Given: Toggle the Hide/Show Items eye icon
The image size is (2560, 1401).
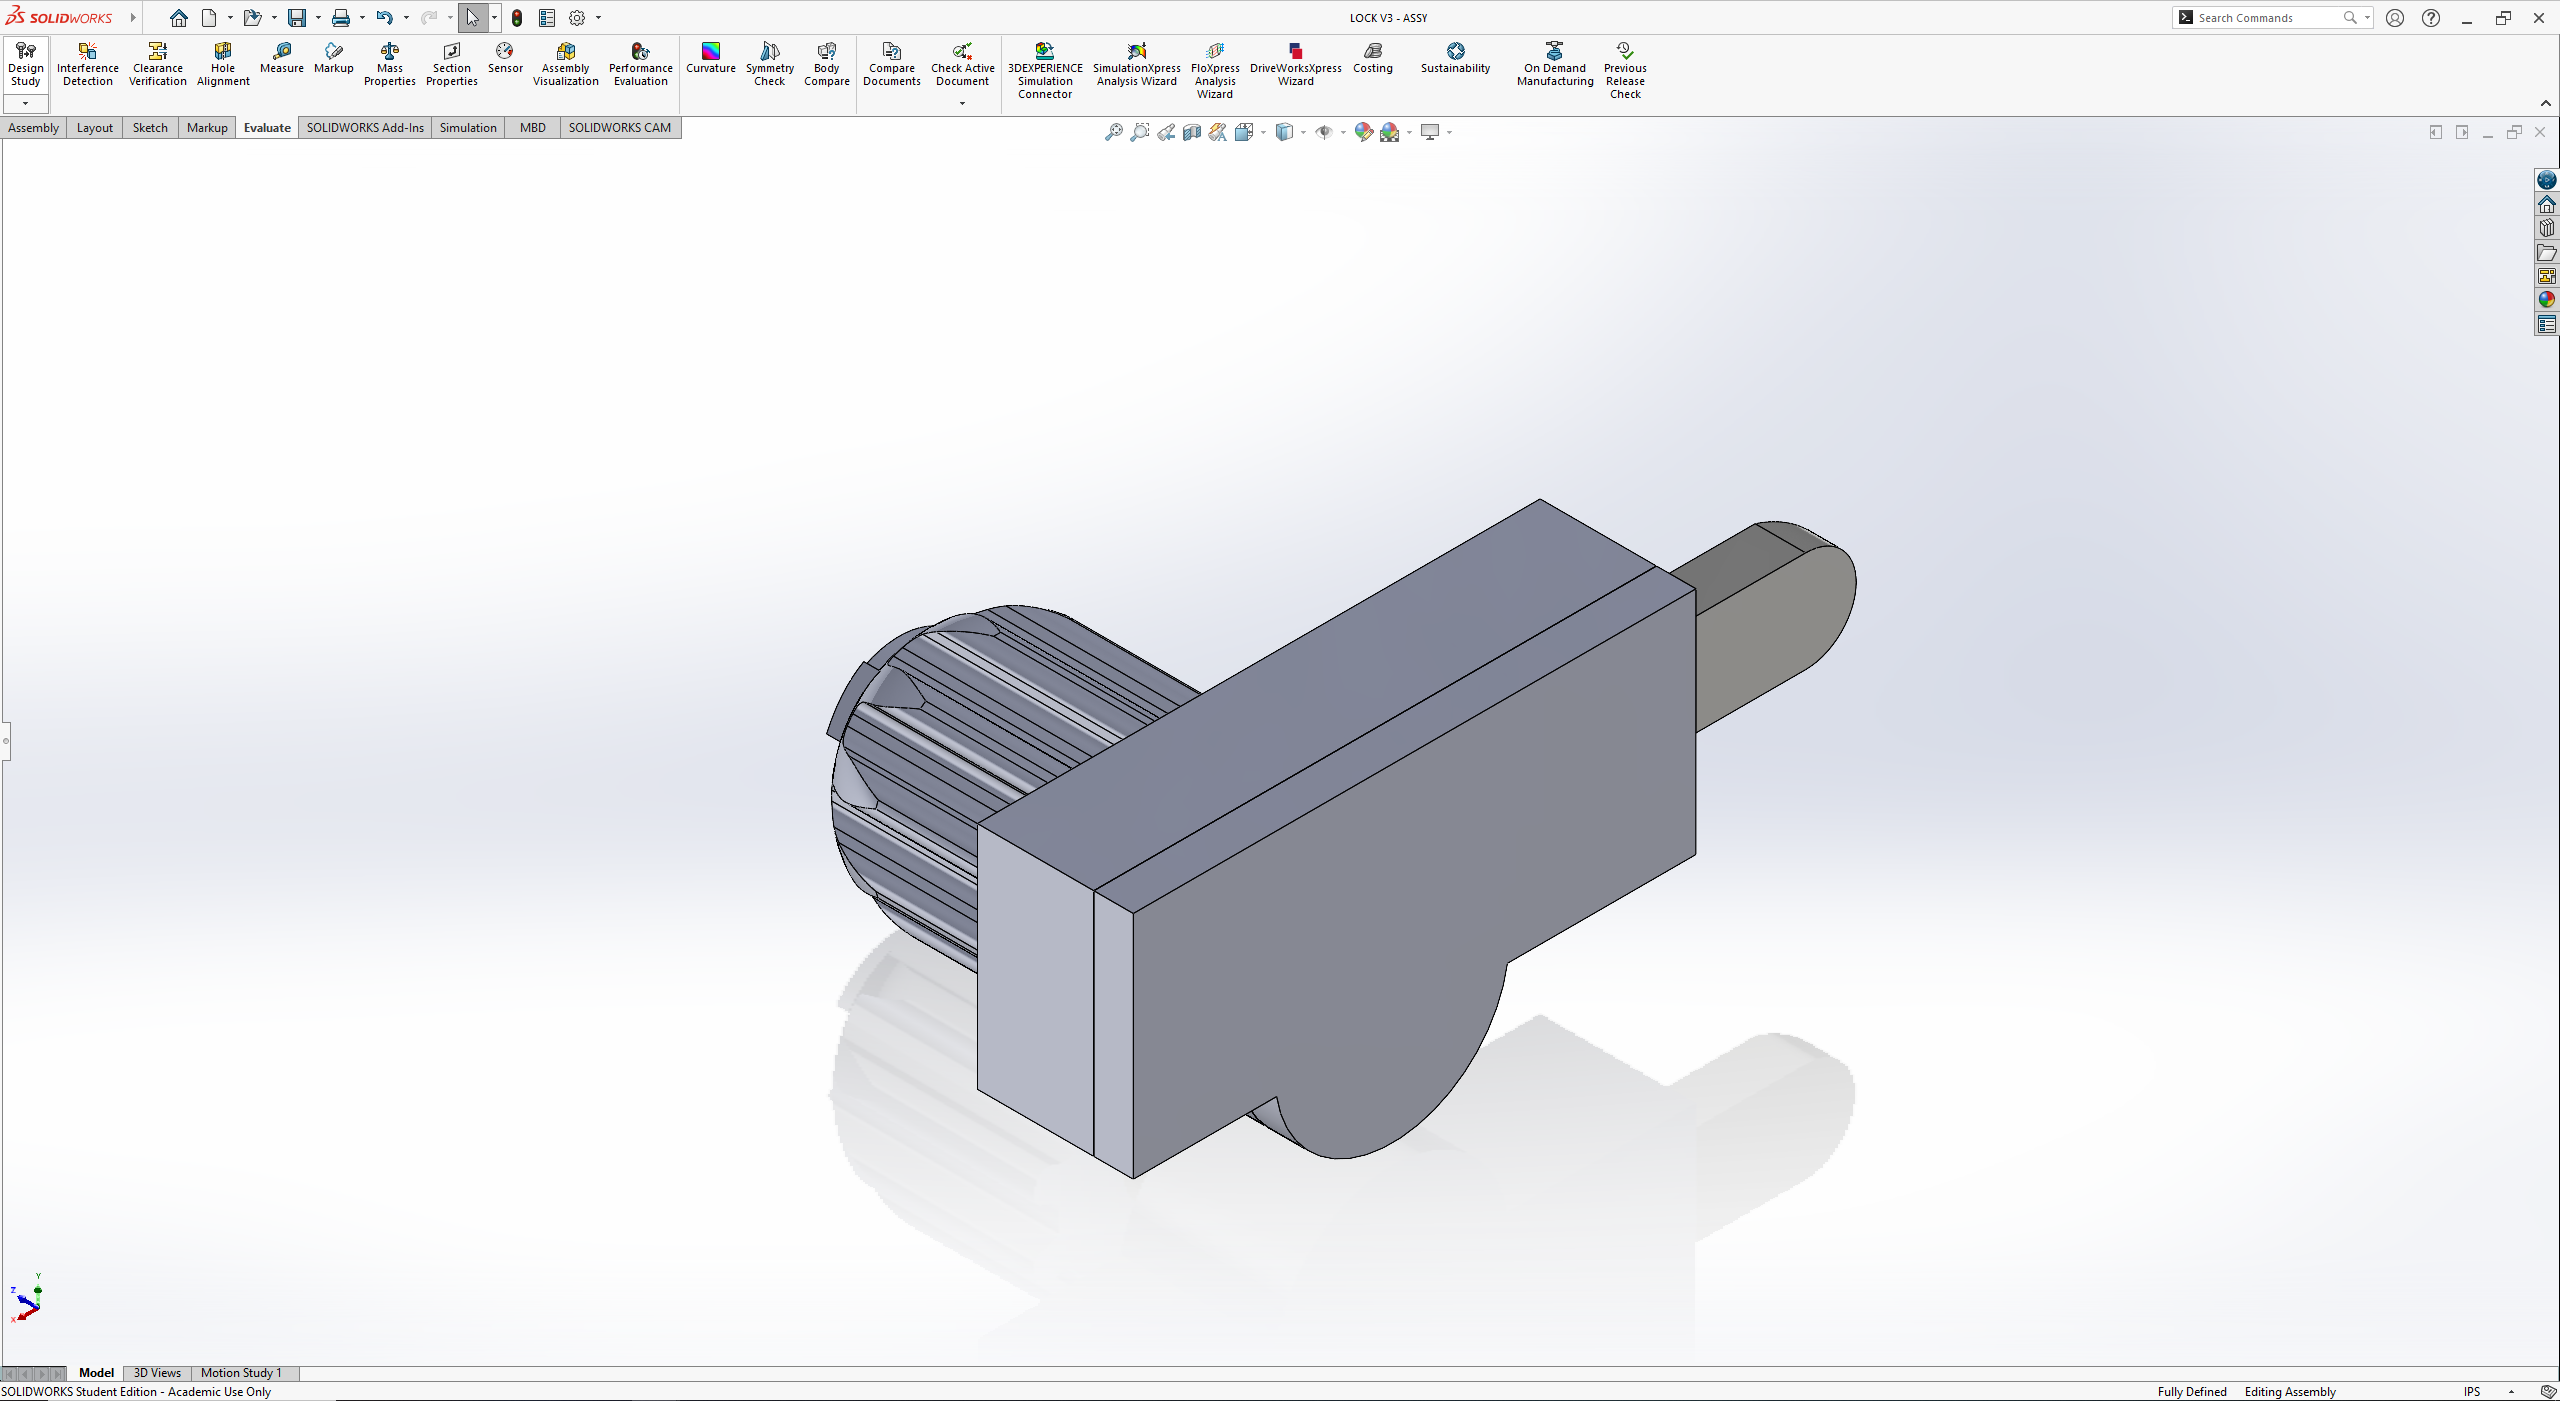Looking at the screenshot, I should pos(1323,132).
